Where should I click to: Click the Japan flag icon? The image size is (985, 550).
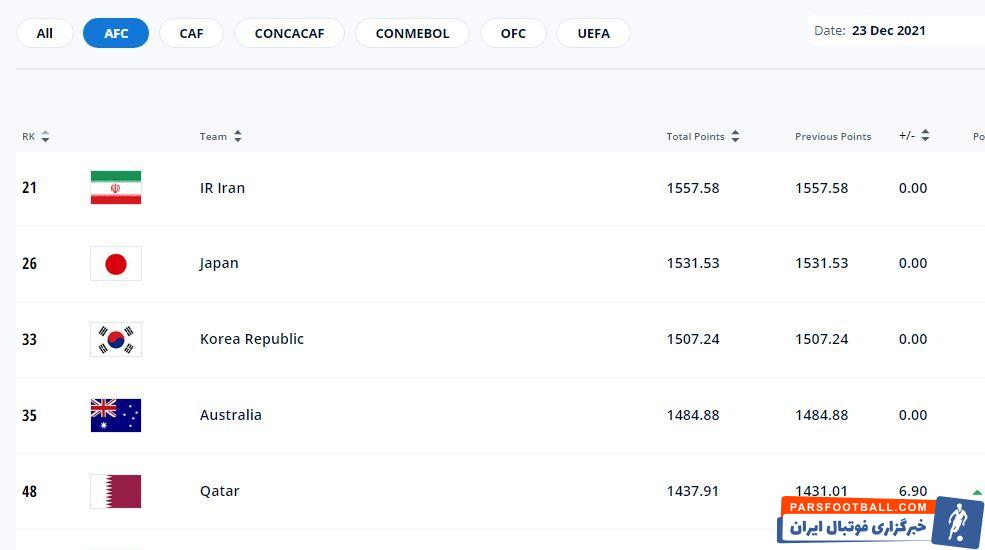[x=116, y=264]
